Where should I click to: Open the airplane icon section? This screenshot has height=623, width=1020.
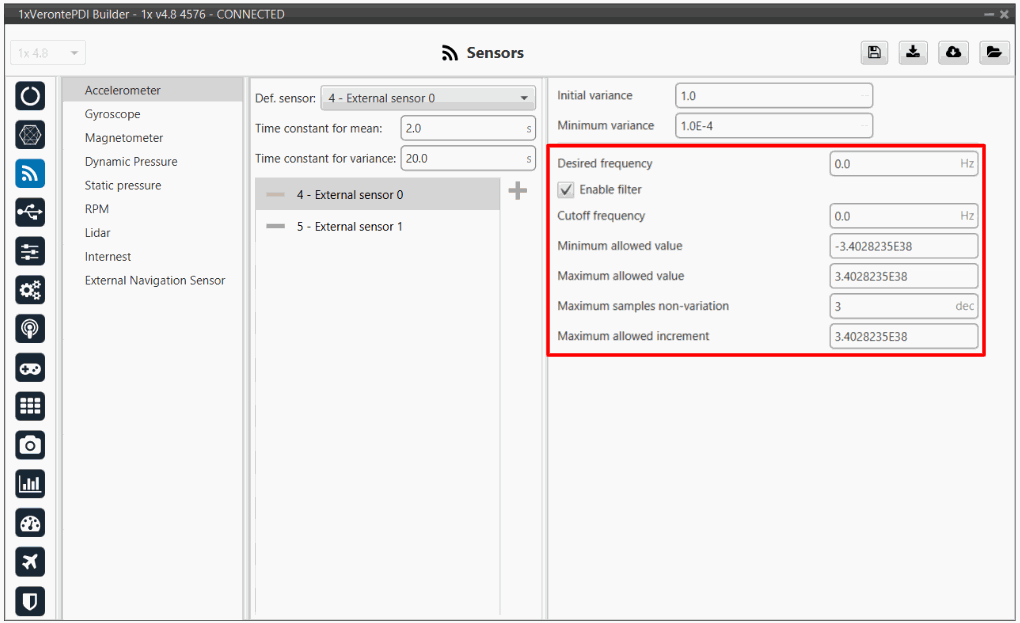pos(30,562)
